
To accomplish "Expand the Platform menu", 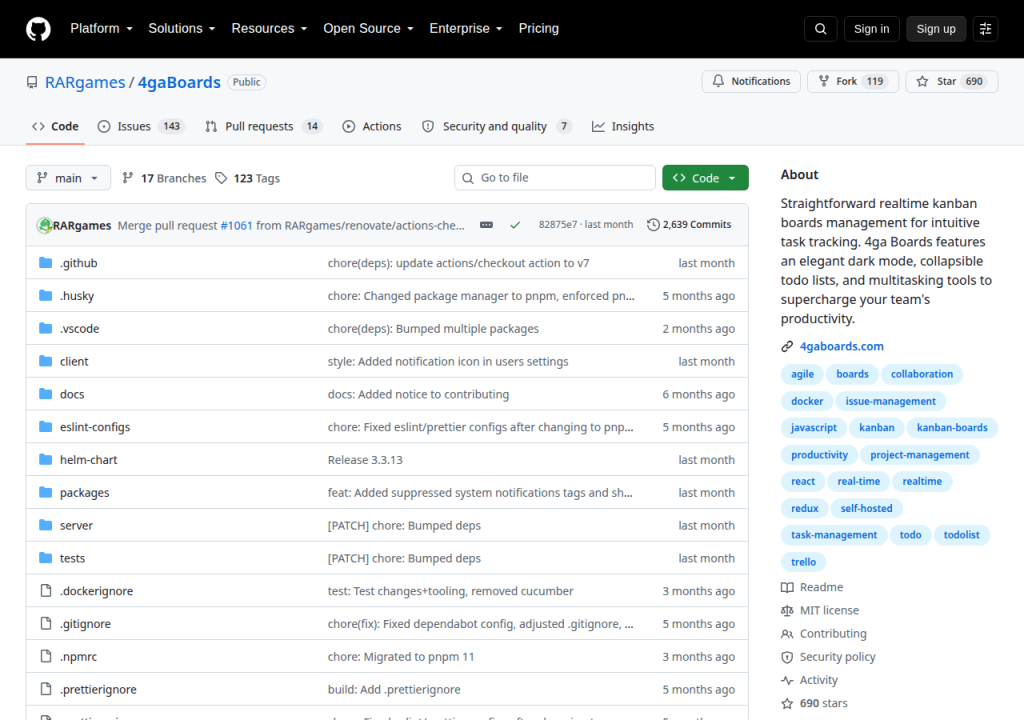I will pyautogui.click(x=101, y=29).
